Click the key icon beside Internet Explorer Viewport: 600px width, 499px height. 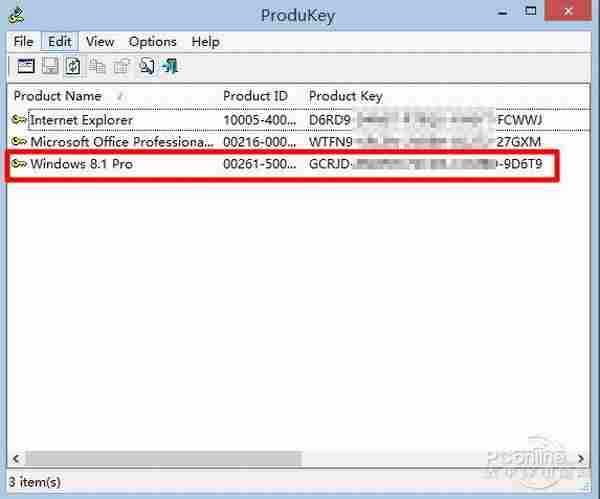click(x=19, y=120)
